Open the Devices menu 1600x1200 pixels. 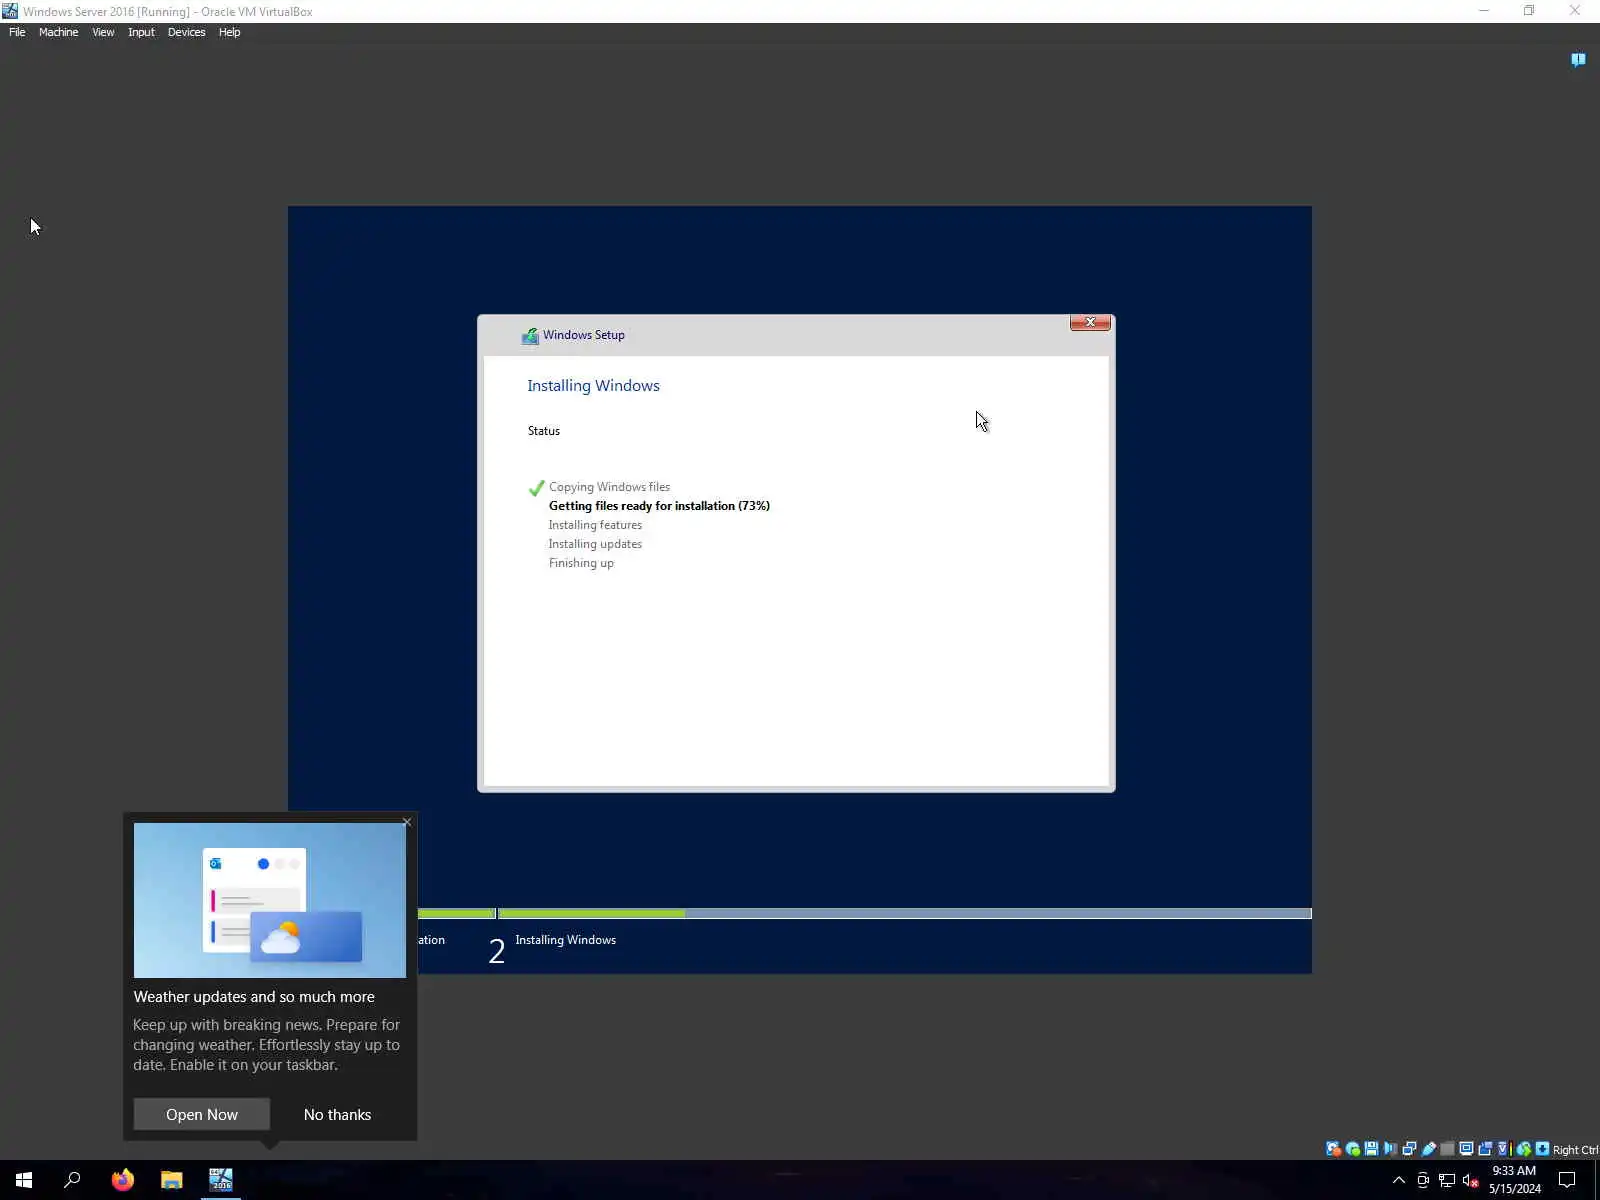pos(186,32)
